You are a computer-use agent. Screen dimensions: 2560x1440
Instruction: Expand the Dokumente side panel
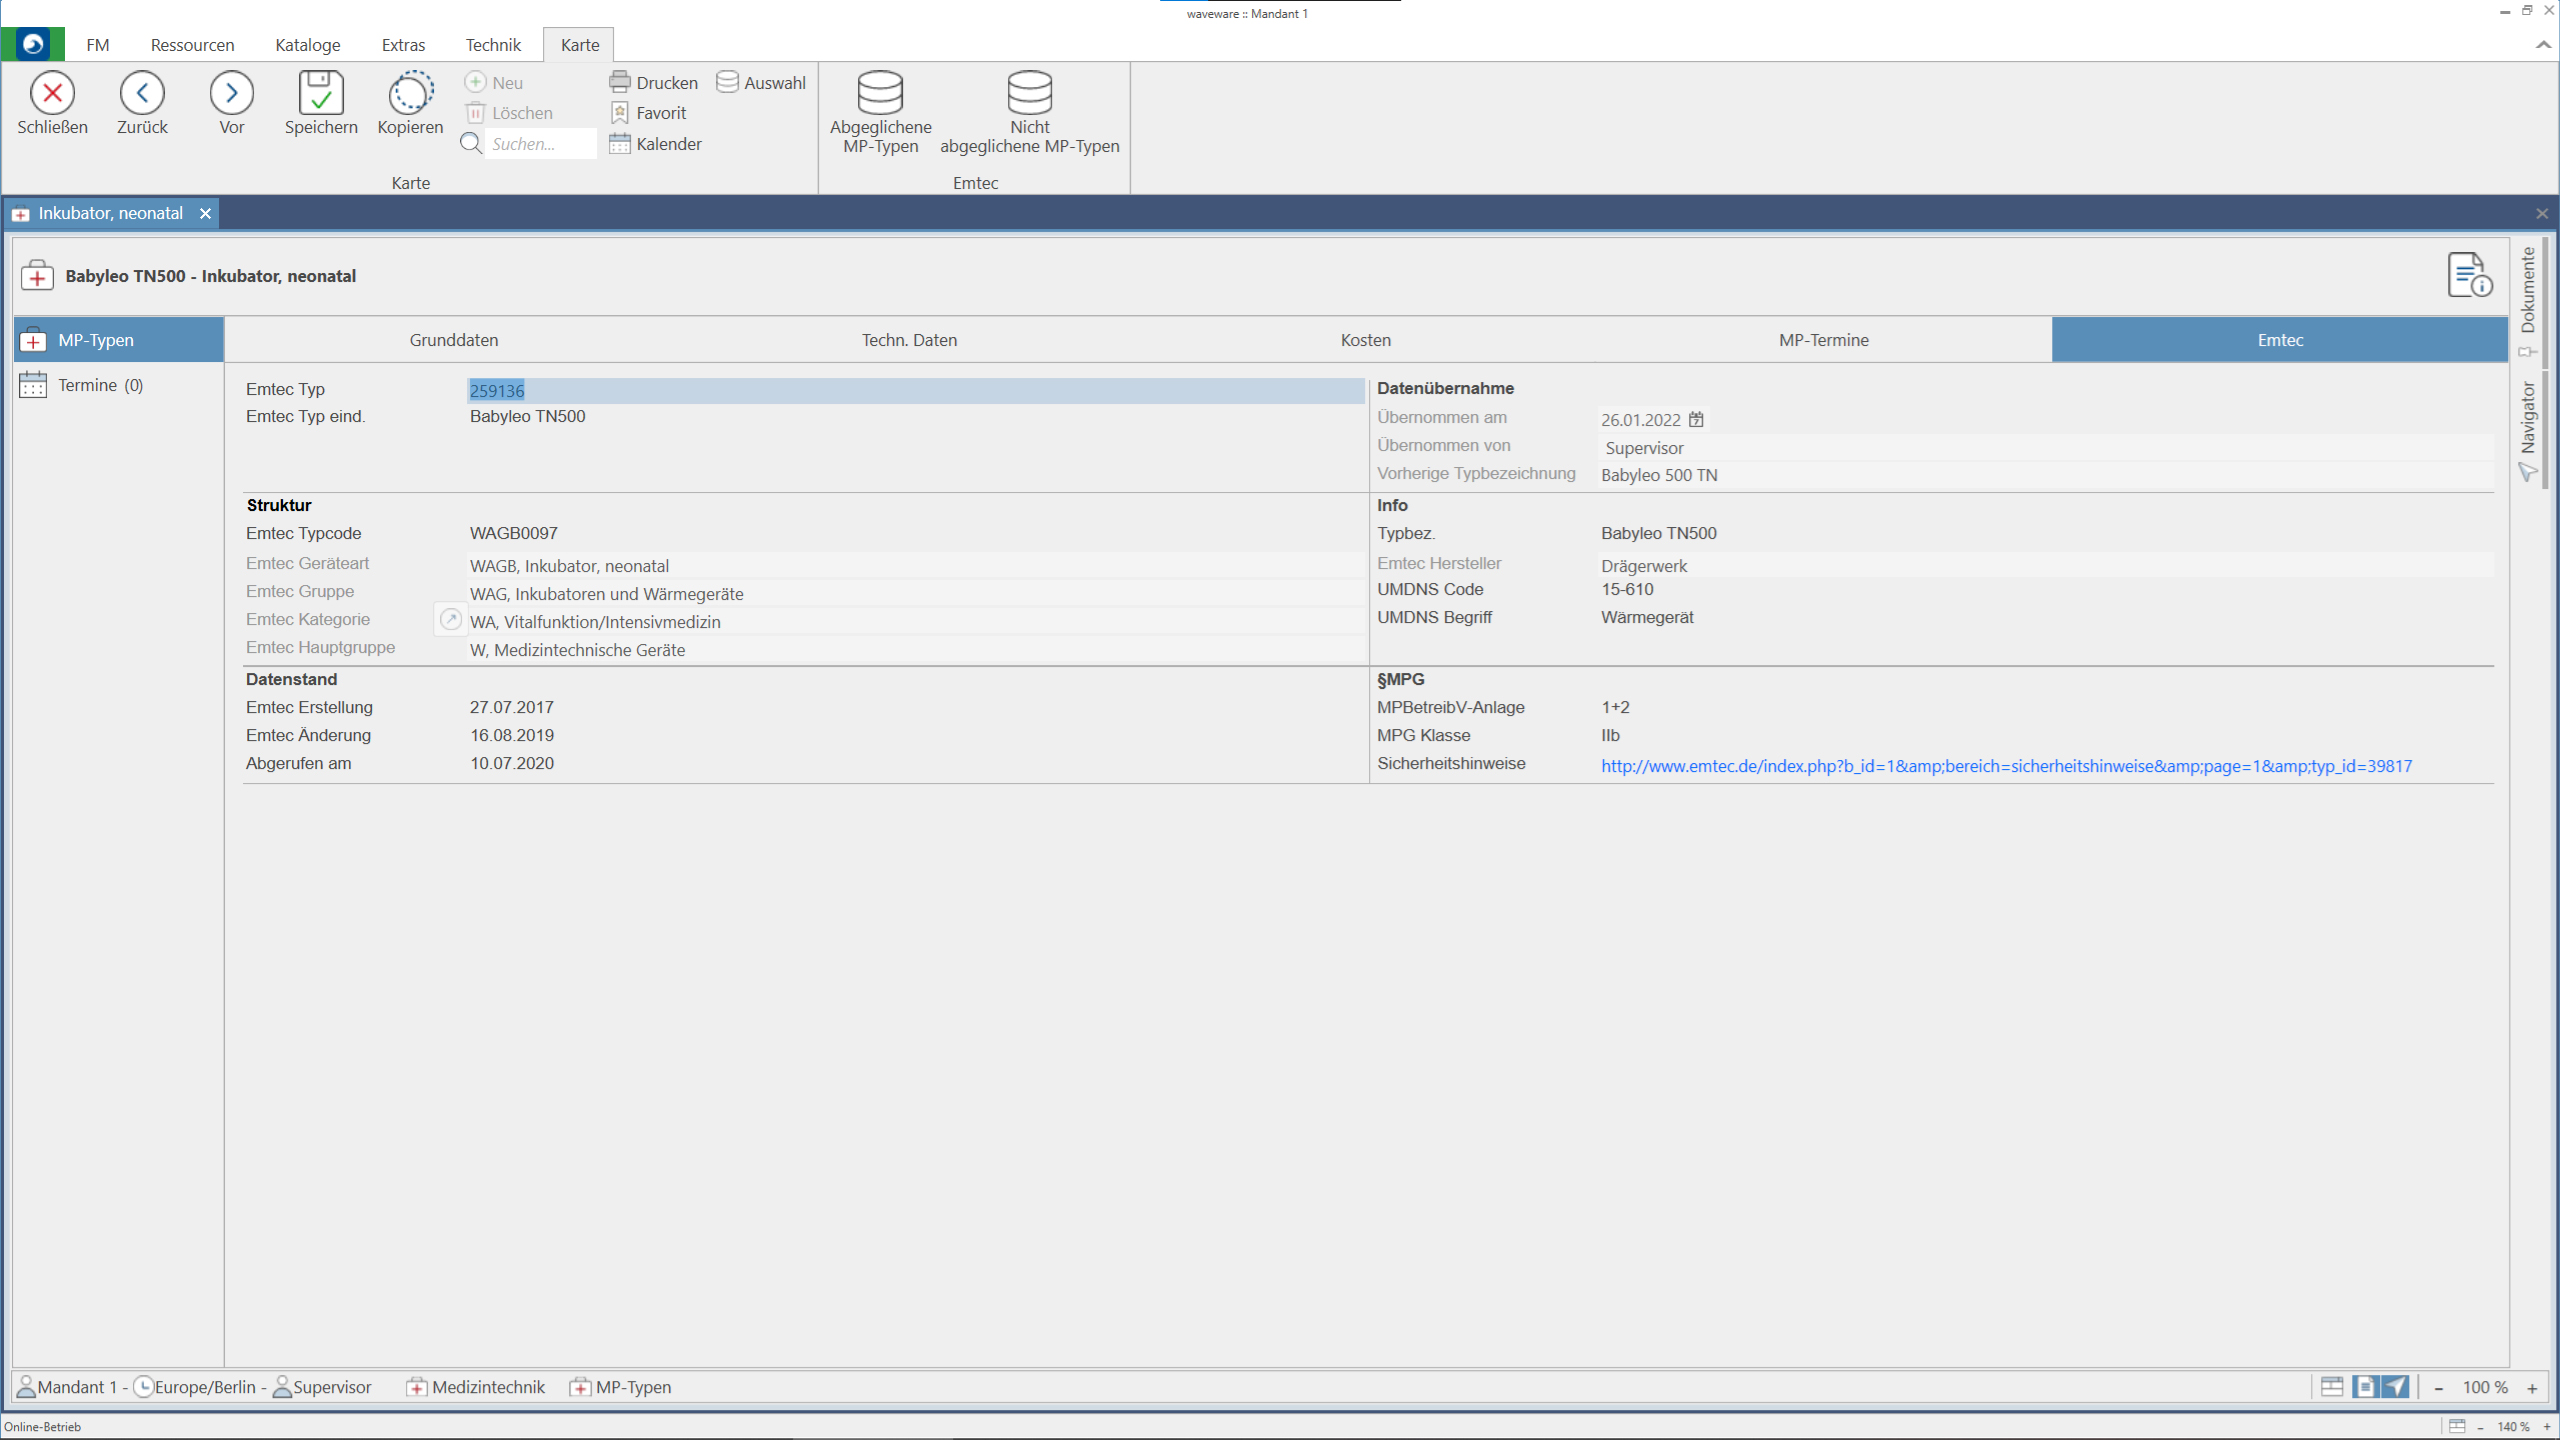click(2528, 290)
